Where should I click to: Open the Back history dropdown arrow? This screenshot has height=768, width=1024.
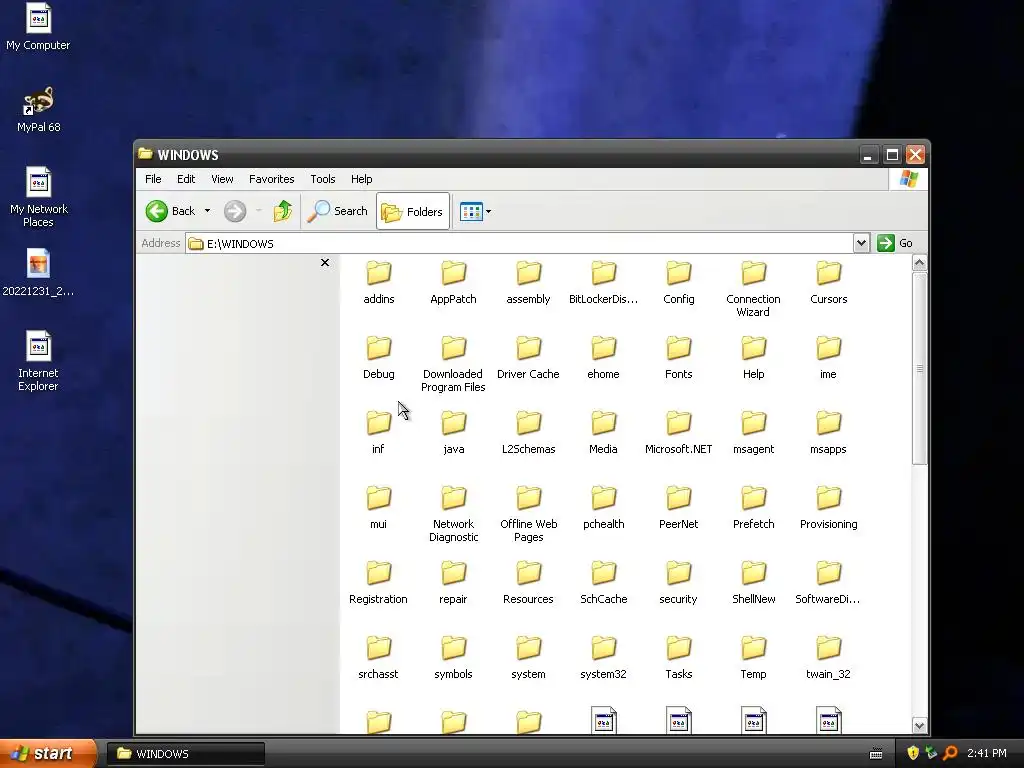coord(207,211)
